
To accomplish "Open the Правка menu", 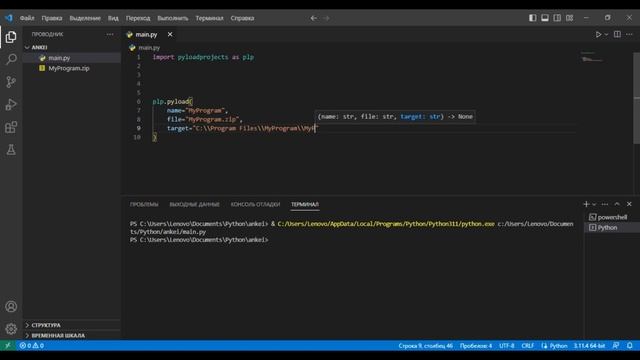I will tap(52, 18).
